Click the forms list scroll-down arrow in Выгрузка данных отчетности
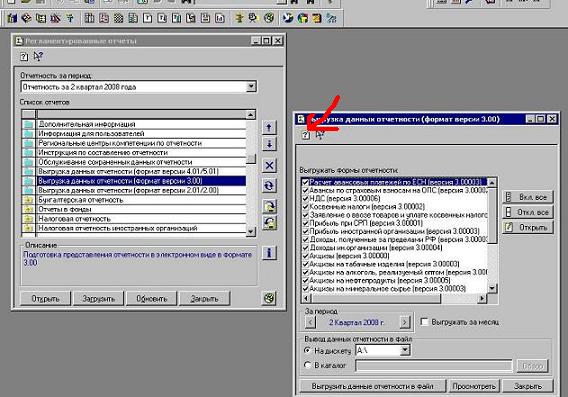Viewport: 568px width, 397px height. (492, 289)
